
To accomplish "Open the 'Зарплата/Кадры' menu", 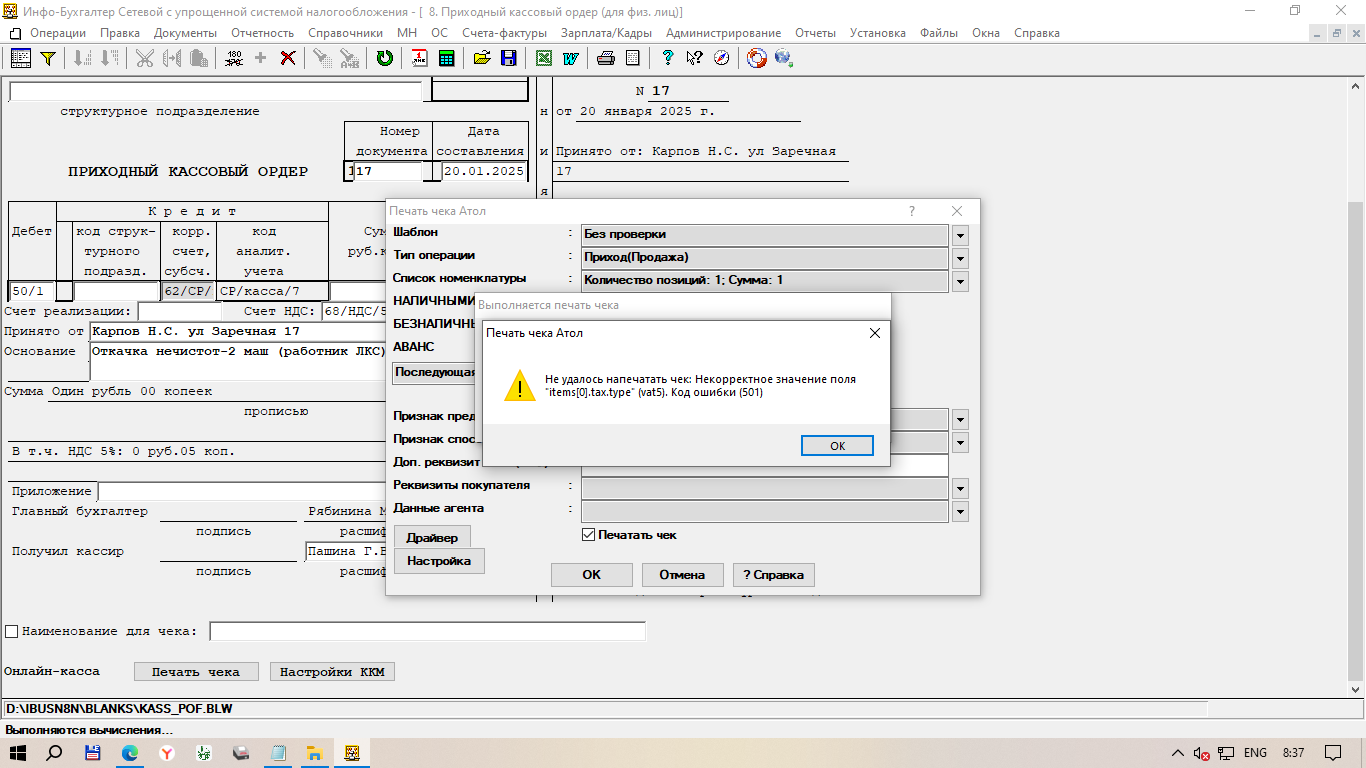I will click(606, 33).
